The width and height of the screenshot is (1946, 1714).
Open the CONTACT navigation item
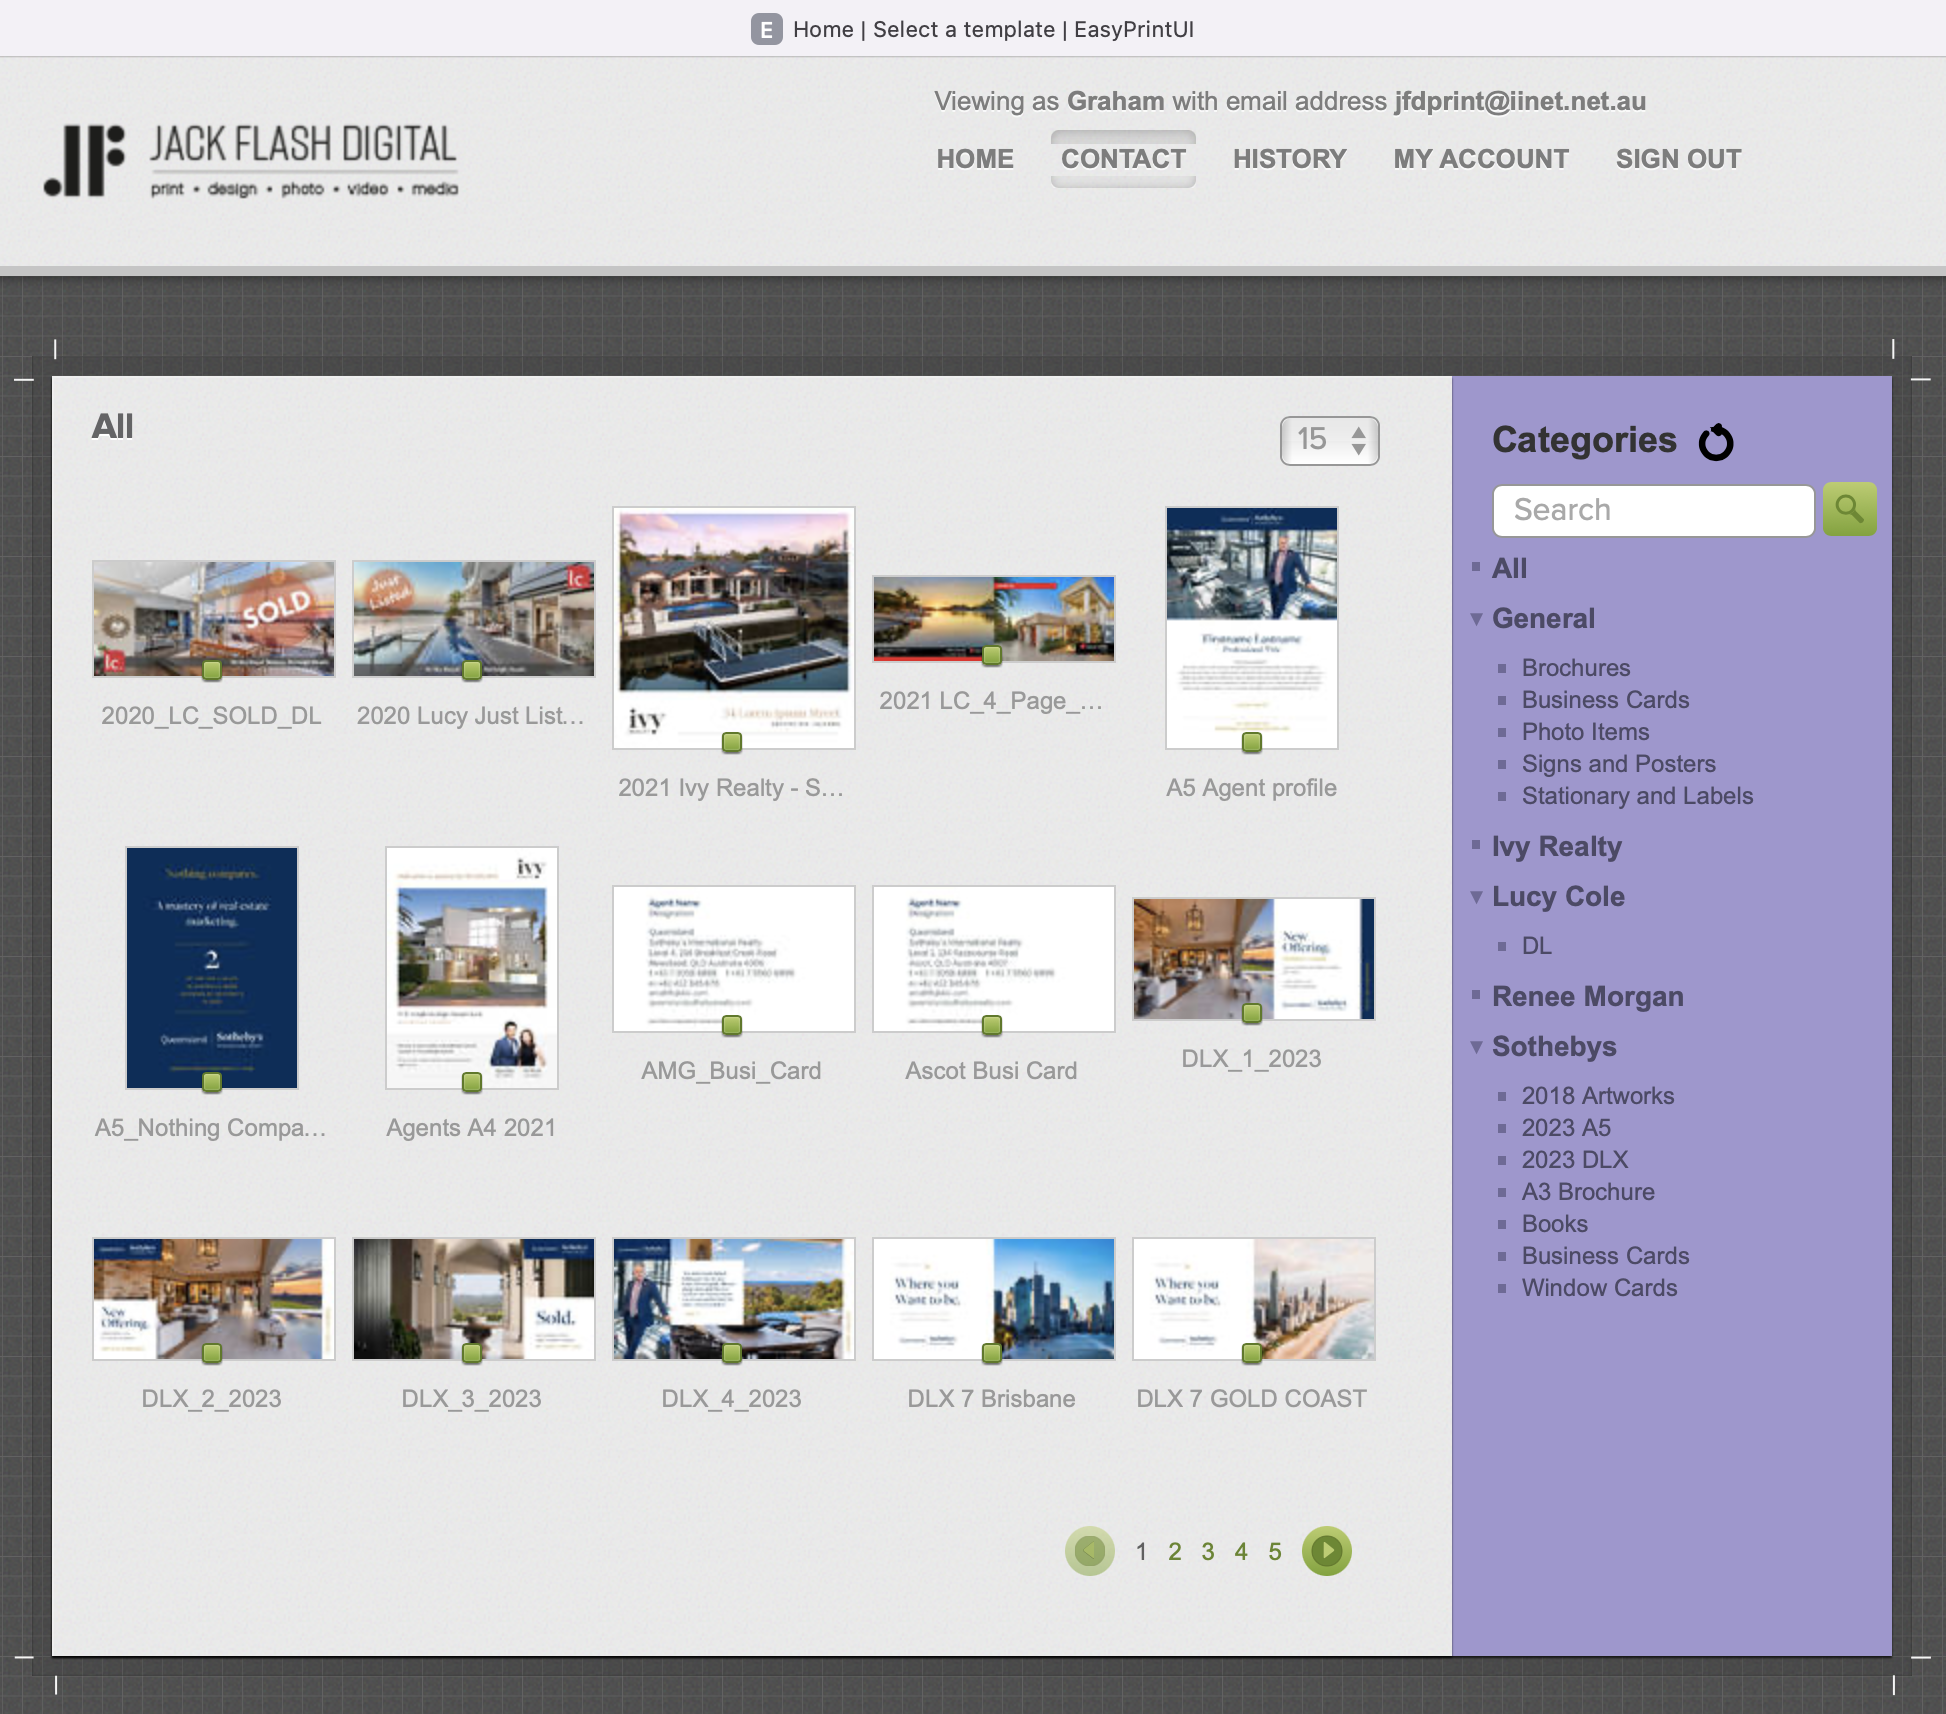click(1123, 159)
